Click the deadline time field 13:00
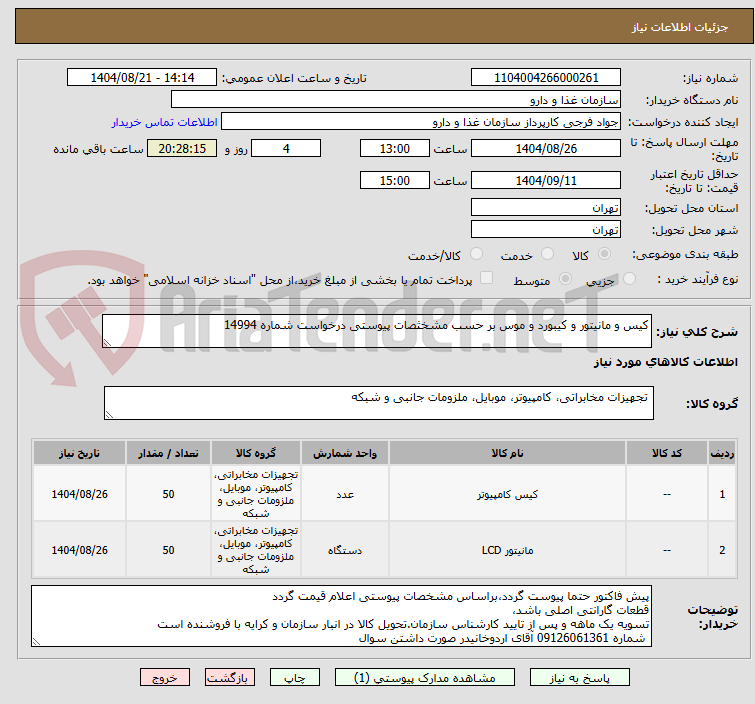This screenshot has width=755, height=704. pos(395,148)
